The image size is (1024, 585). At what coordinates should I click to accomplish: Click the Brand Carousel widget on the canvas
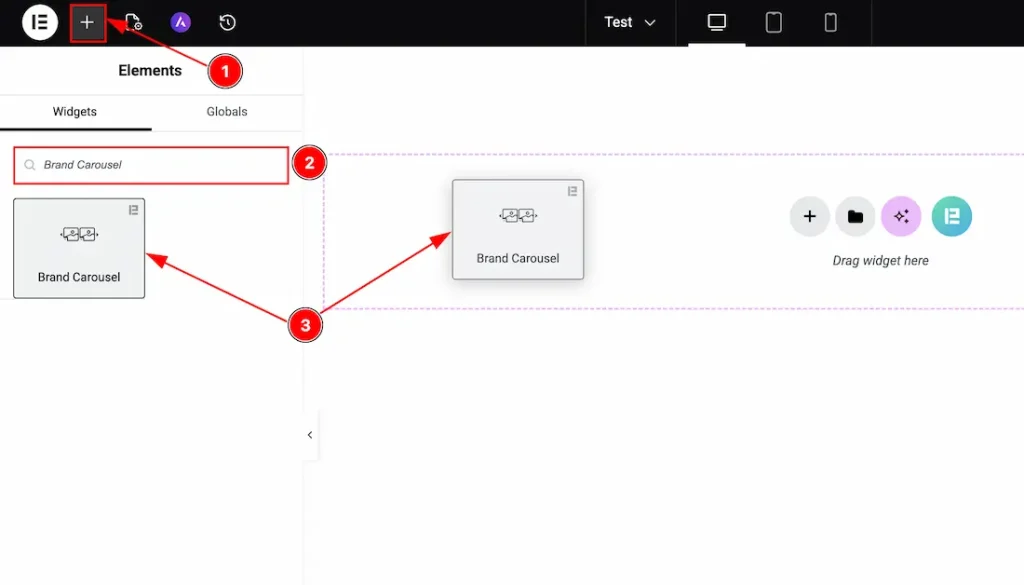tap(518, 229)
